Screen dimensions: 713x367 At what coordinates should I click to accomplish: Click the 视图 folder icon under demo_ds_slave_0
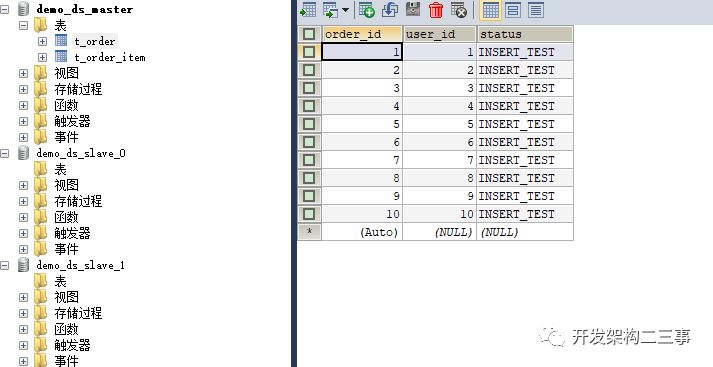click(x=40, y=185)
